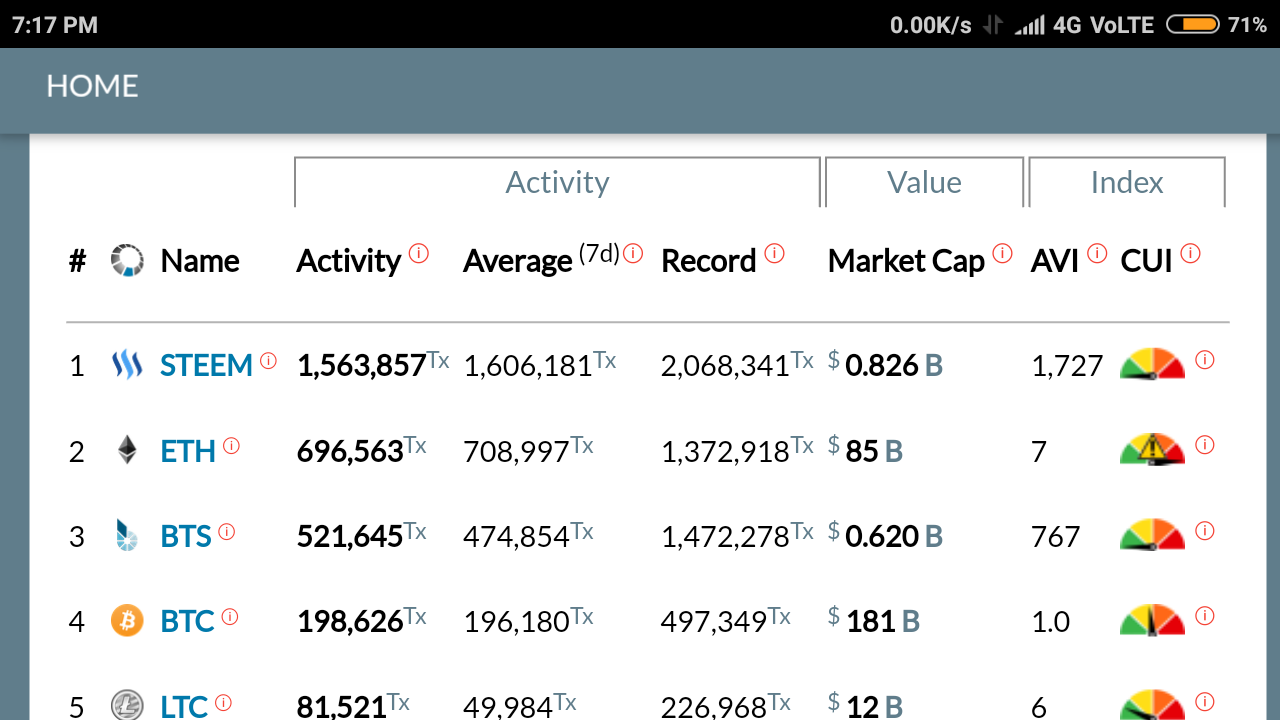Click the BTC CUI gauge icon
Screen dimensions: 1280x720
[x=1152, y=620]
